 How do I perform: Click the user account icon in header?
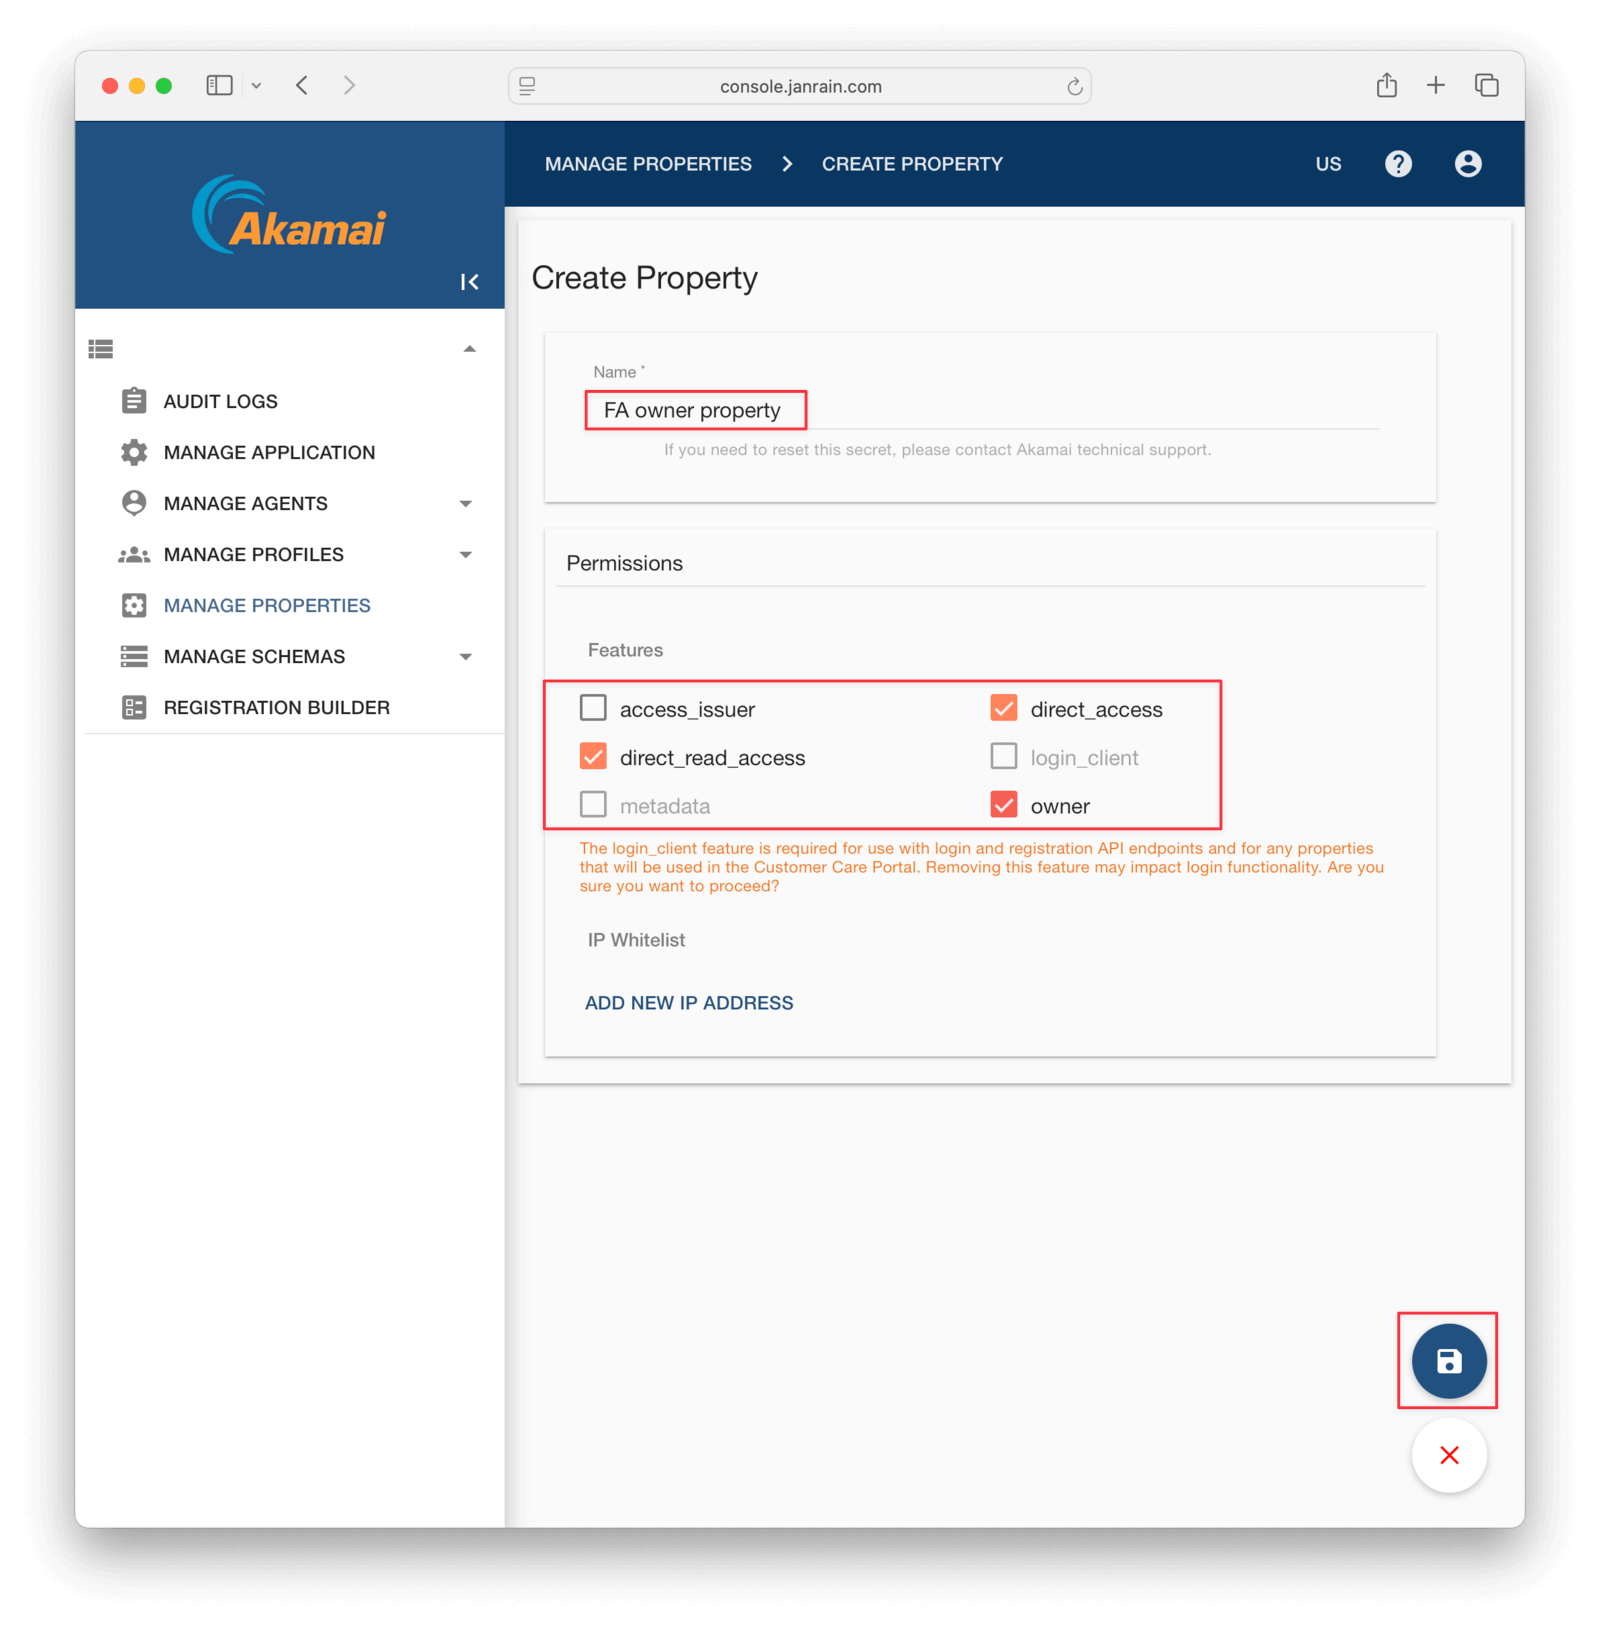[1467, 163]
